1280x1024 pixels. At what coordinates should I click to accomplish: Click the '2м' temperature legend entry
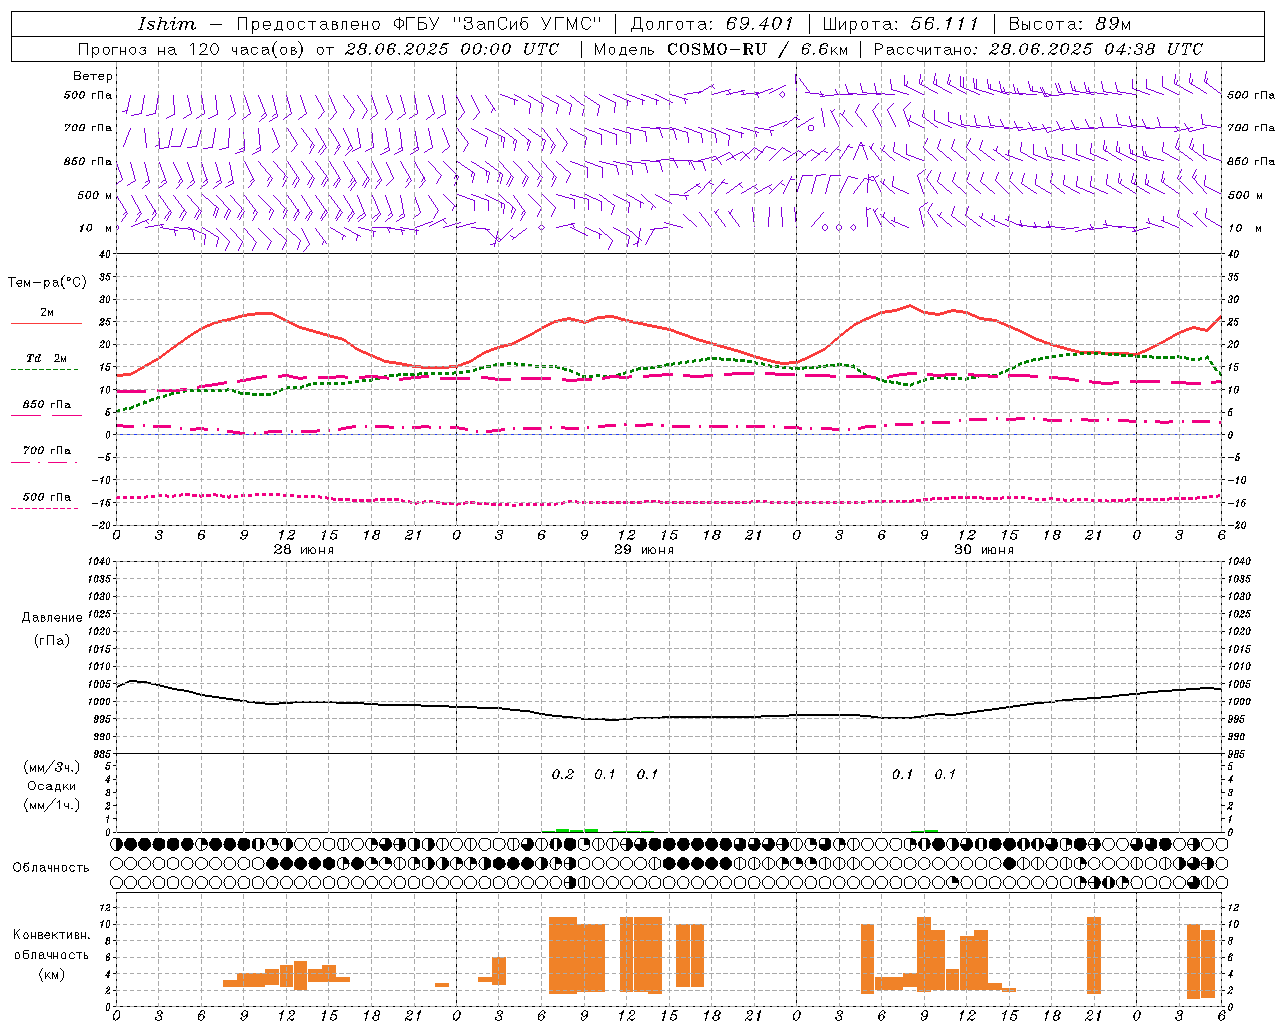click(x=47, y=313)
